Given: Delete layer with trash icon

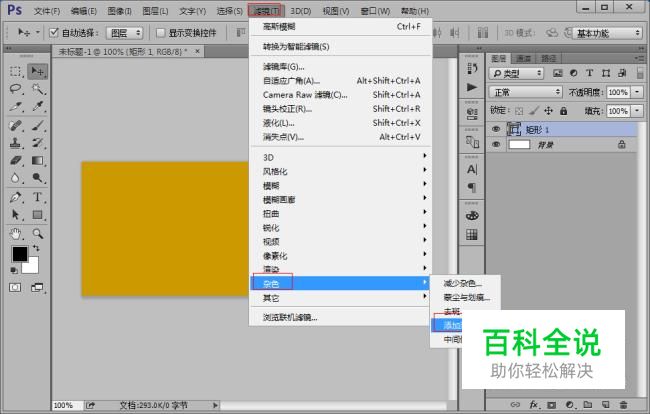Looking at the screenshot, I should (x=623, y=404).
